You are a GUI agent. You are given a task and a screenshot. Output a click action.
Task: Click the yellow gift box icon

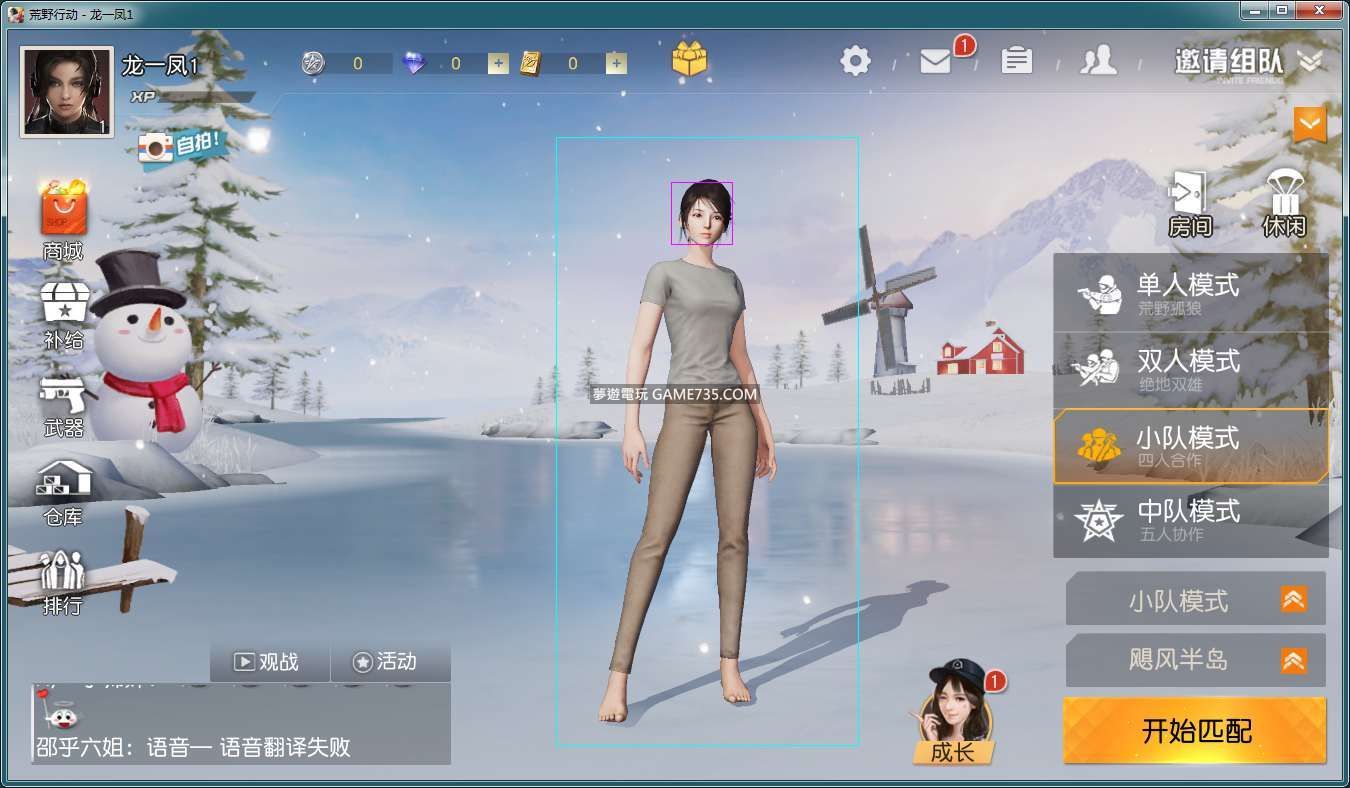pyautogui.click(x=689, y=60)
